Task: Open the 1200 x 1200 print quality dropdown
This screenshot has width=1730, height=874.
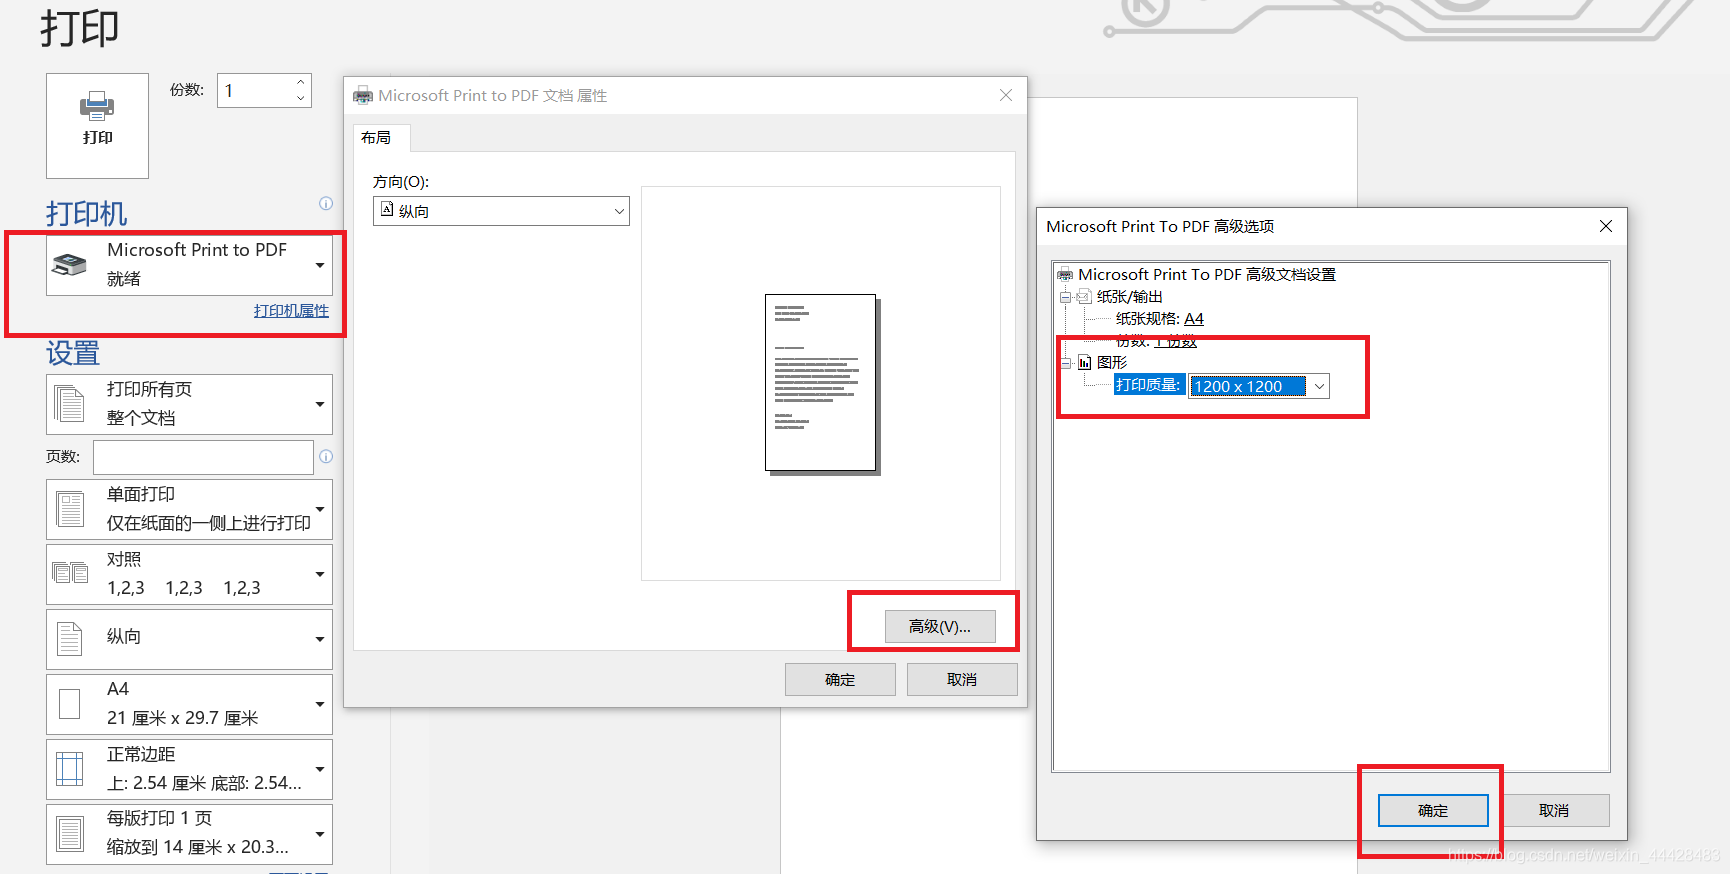Action: [1259, 386]
